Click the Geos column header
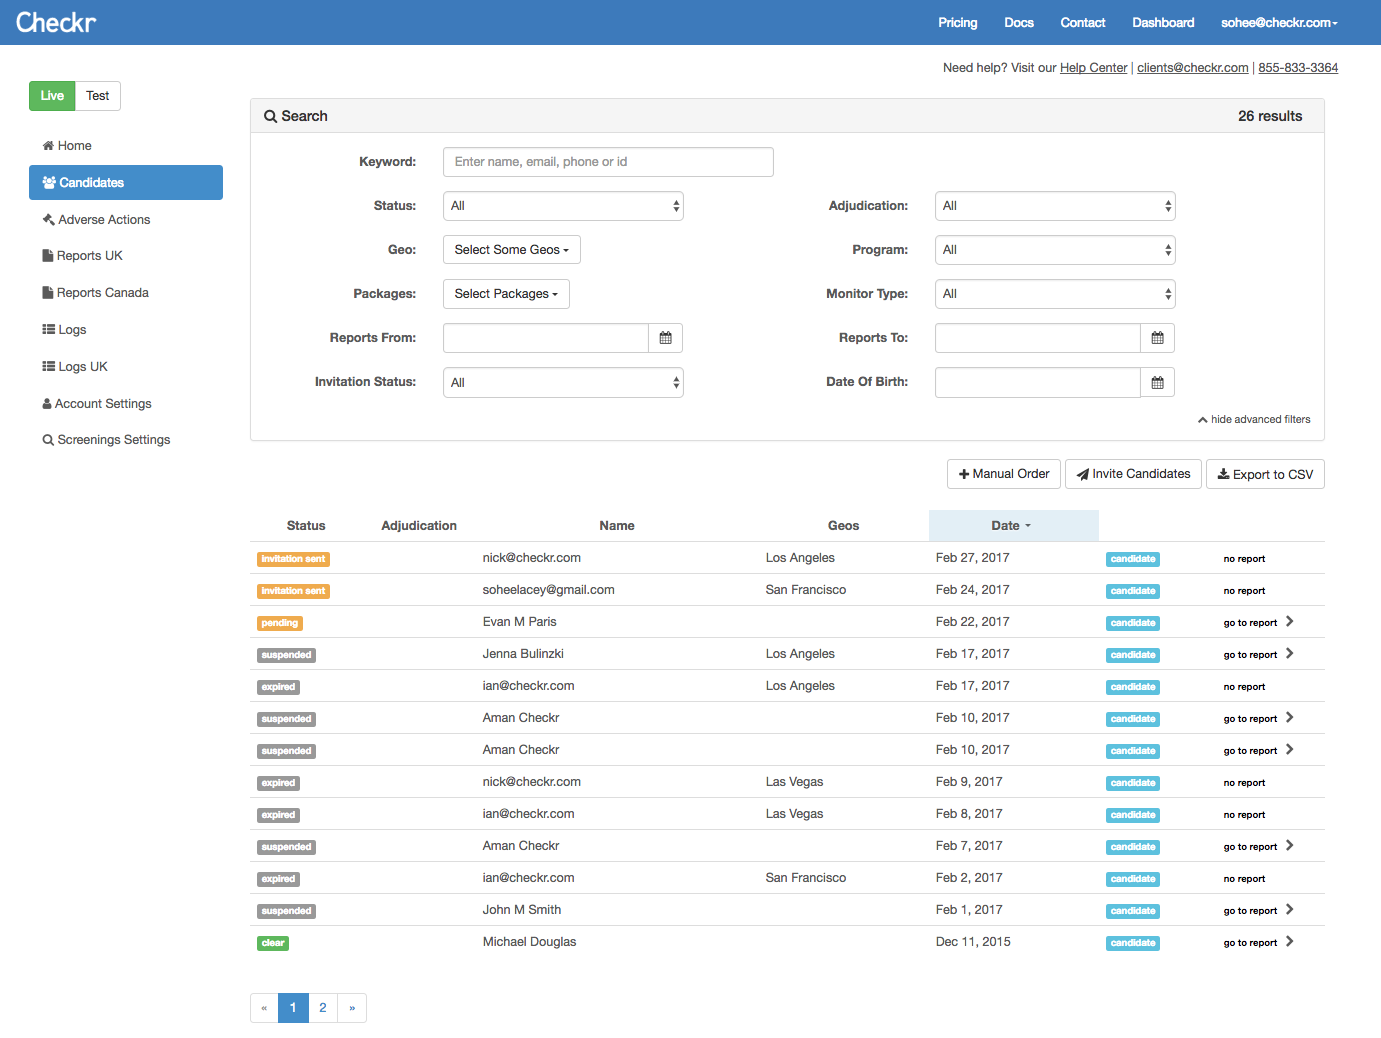1381x1038 pixels. click(x=843, y=526)
